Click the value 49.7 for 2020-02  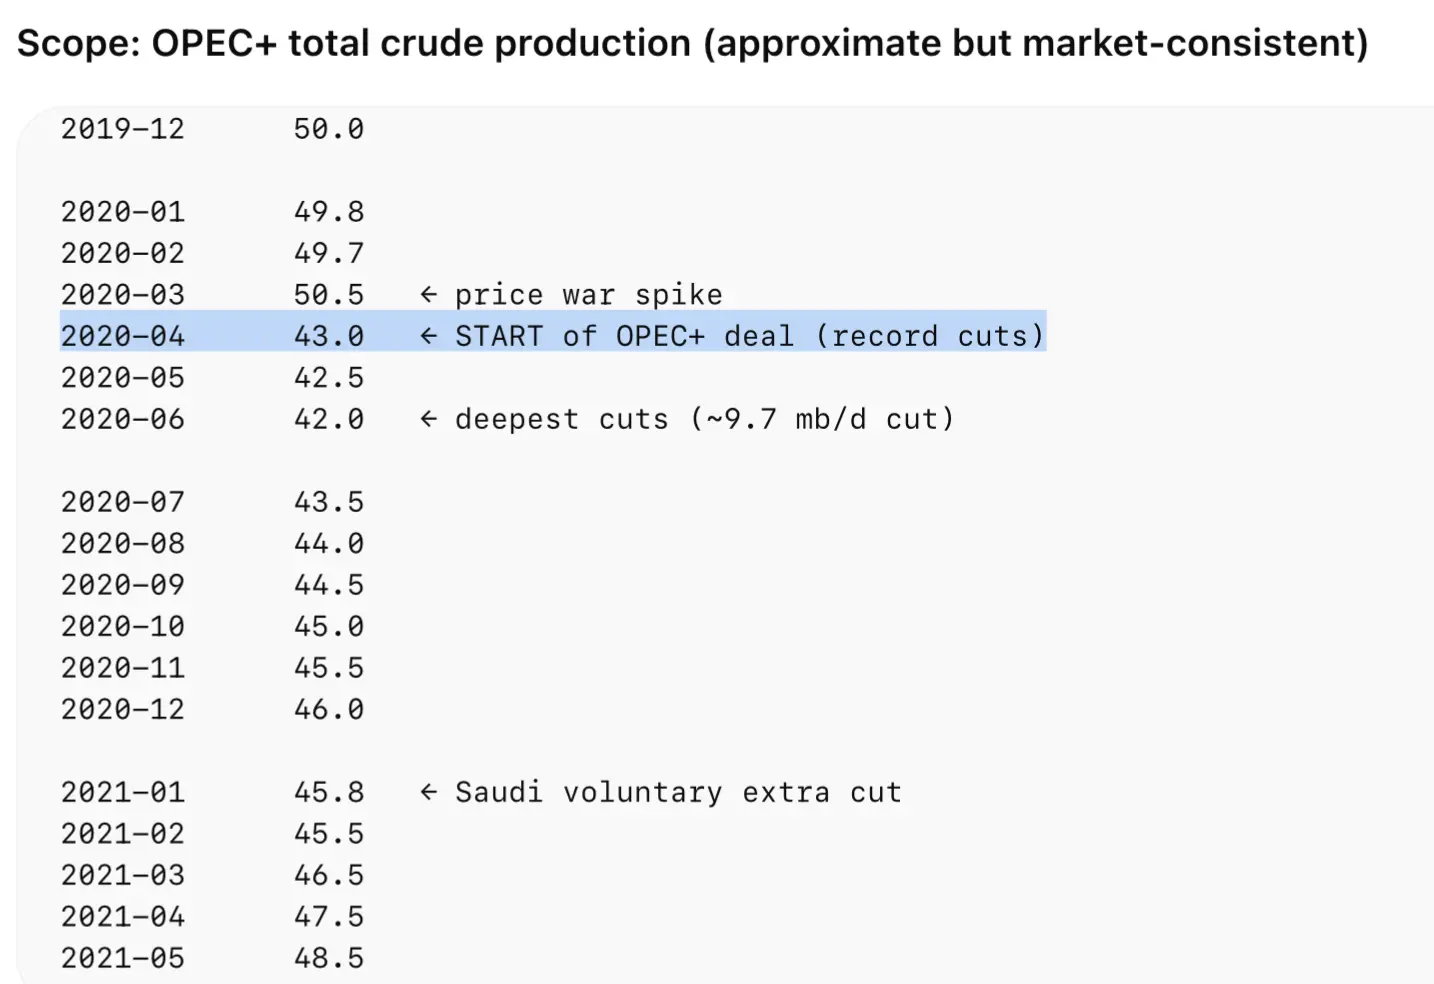pos(329,253)
